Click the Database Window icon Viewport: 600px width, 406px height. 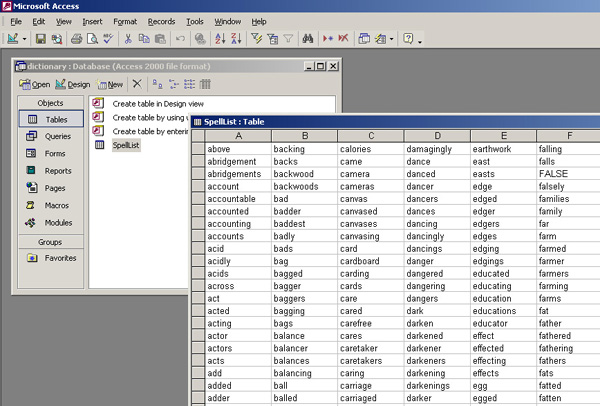click(x=364, y=39)
